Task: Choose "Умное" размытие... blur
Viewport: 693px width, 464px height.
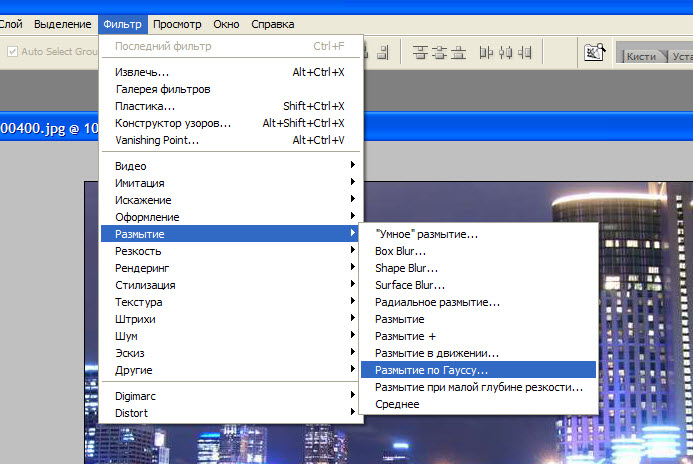Action: (478, 234)
